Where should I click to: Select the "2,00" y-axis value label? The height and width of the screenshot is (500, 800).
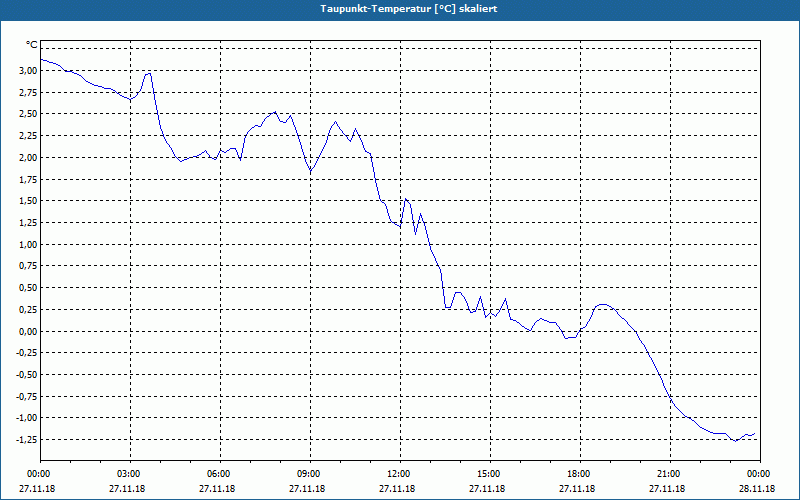click(x=29, y=157)
